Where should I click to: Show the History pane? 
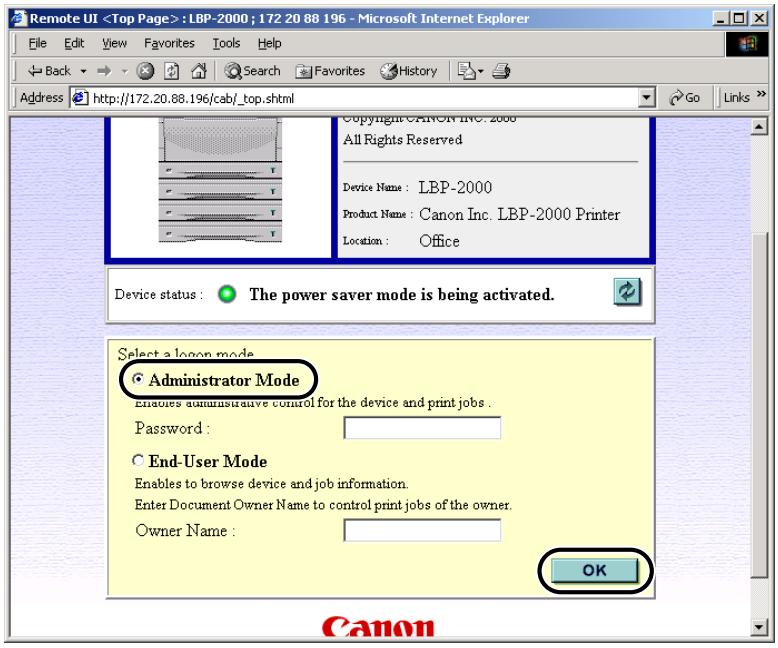(x=409, y=71)
